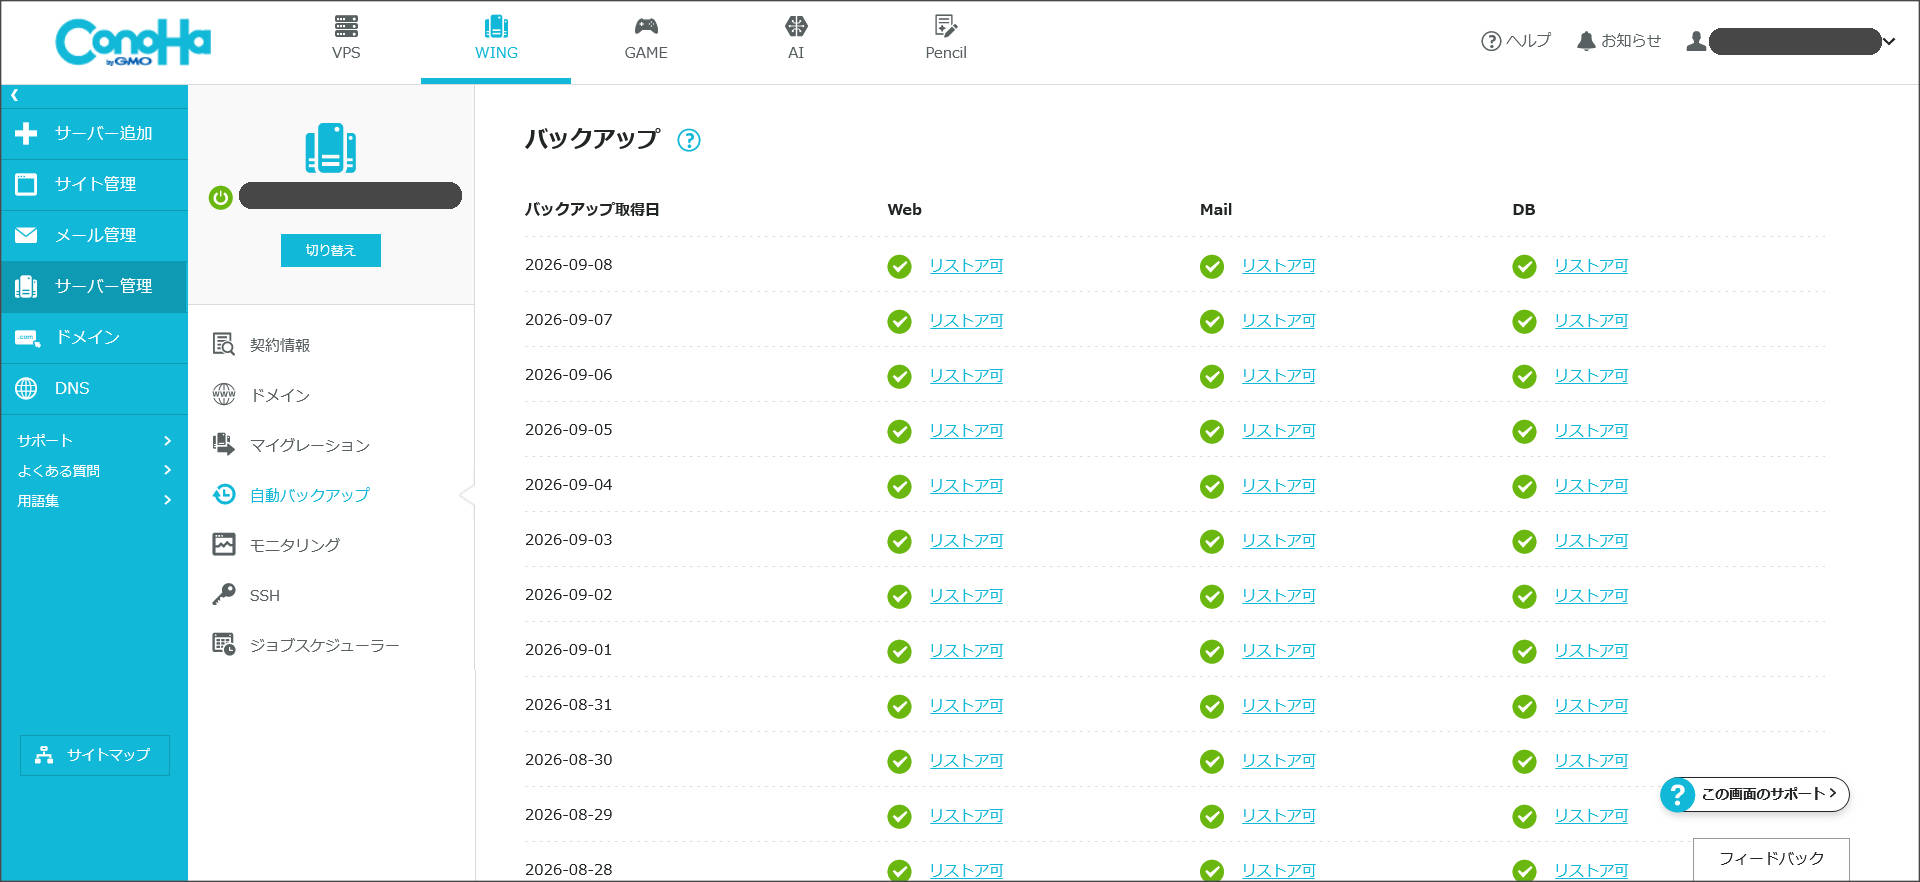1920x882 pixels.
Task: Click the help question mark beside バックアップ heading
Action: [x=689, y=140]
